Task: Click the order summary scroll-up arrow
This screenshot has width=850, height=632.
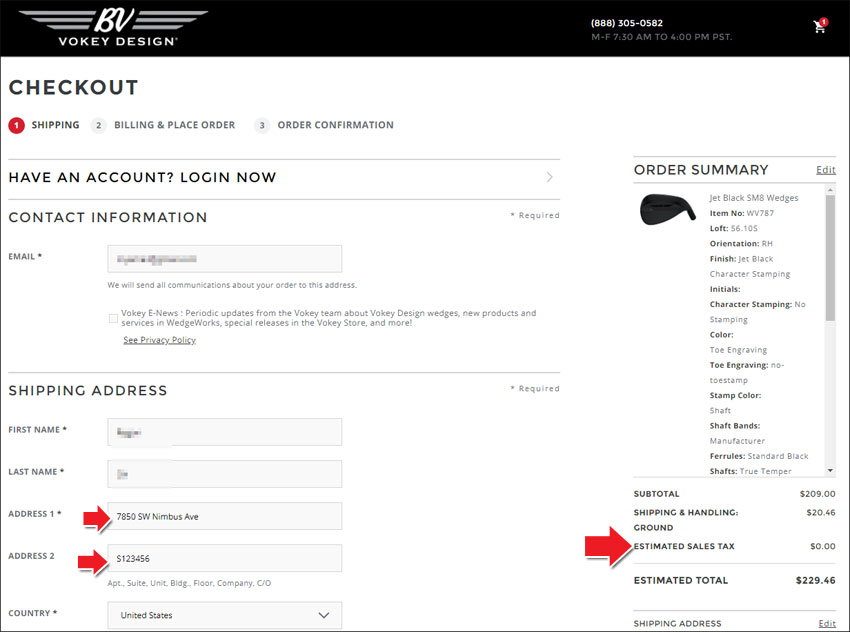Action: point(830,190)
